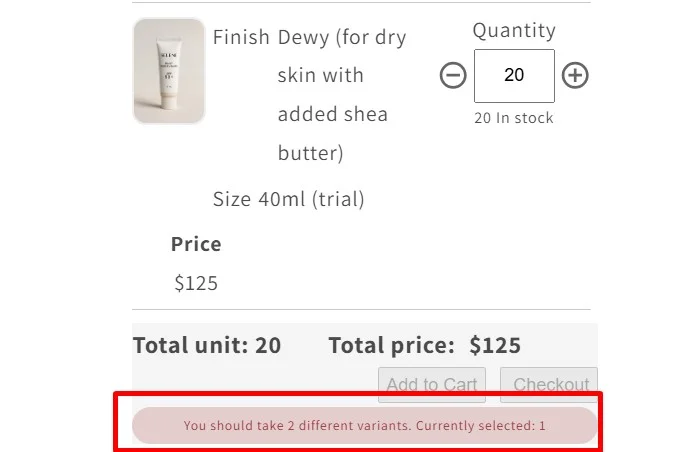Select the 'Currently selected: 1' text
This screenshot has width=687, height=452.
tap(481, 425)
